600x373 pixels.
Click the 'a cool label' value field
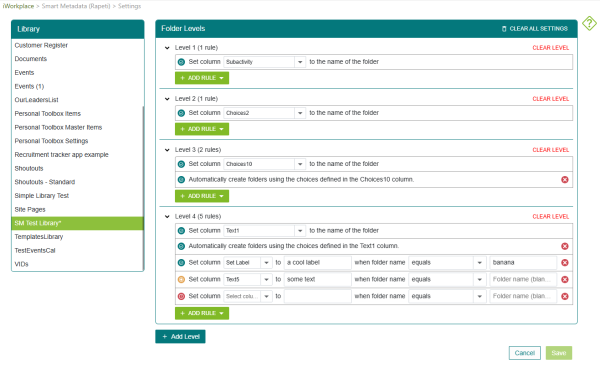click(318, 263)
